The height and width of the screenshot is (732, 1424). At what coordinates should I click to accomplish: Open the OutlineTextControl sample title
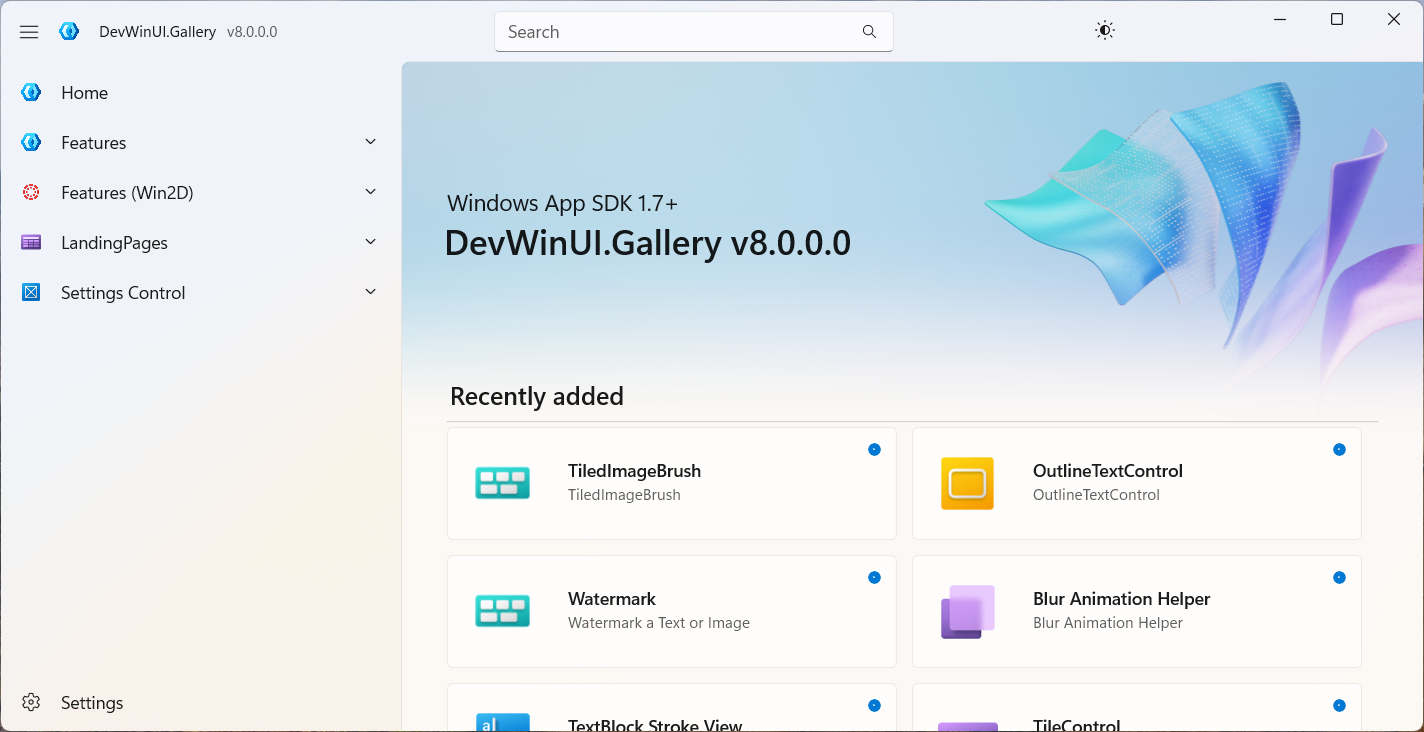pos(1107,471)
